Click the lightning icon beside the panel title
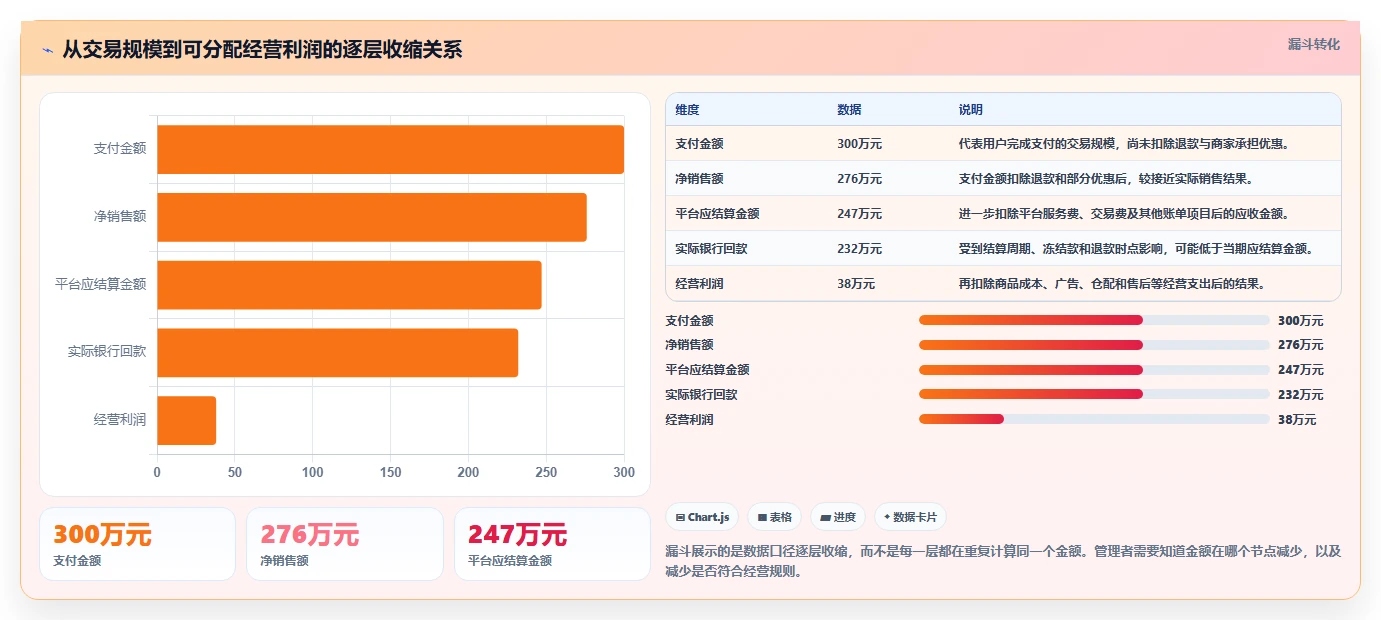 [x=47, y=50]
